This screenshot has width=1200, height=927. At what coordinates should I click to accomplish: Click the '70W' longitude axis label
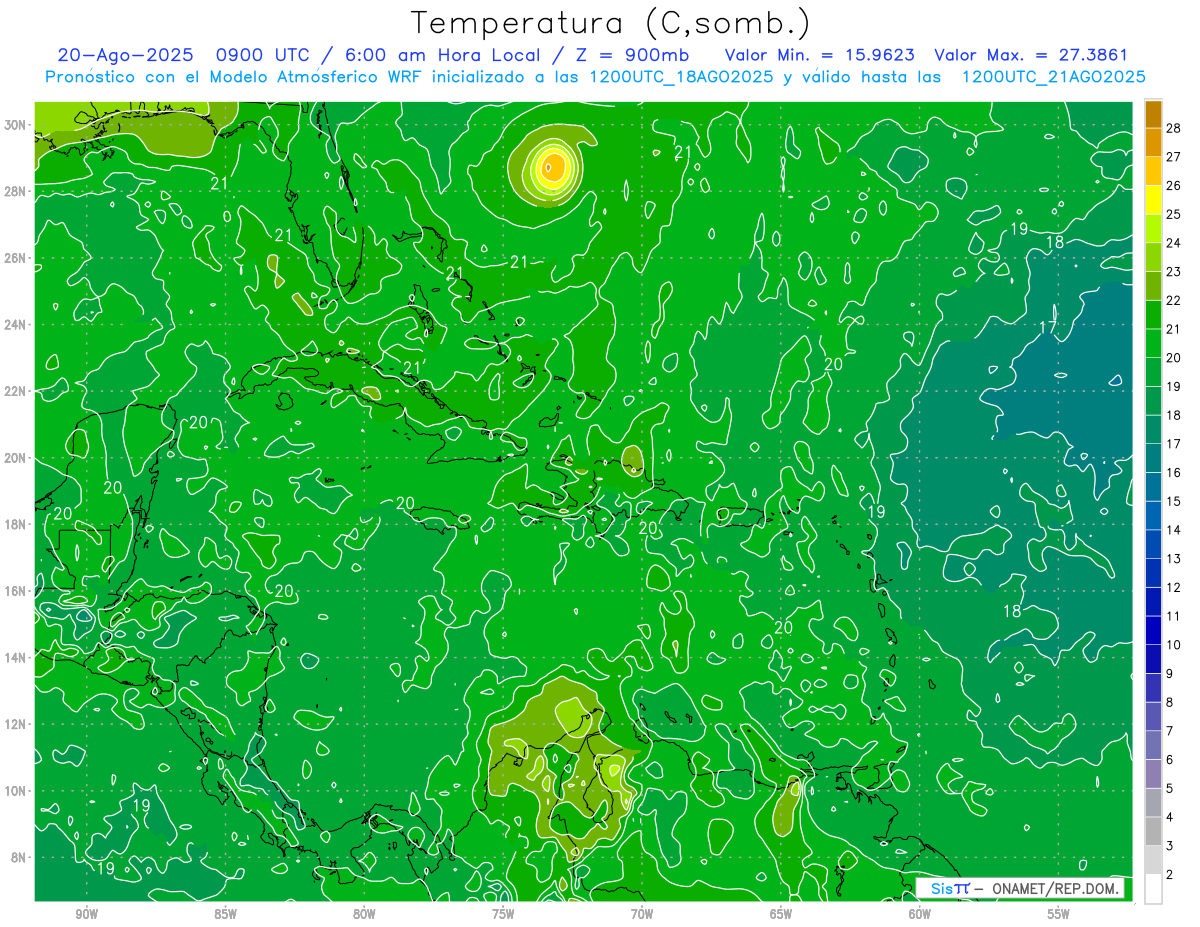(642, 914)
